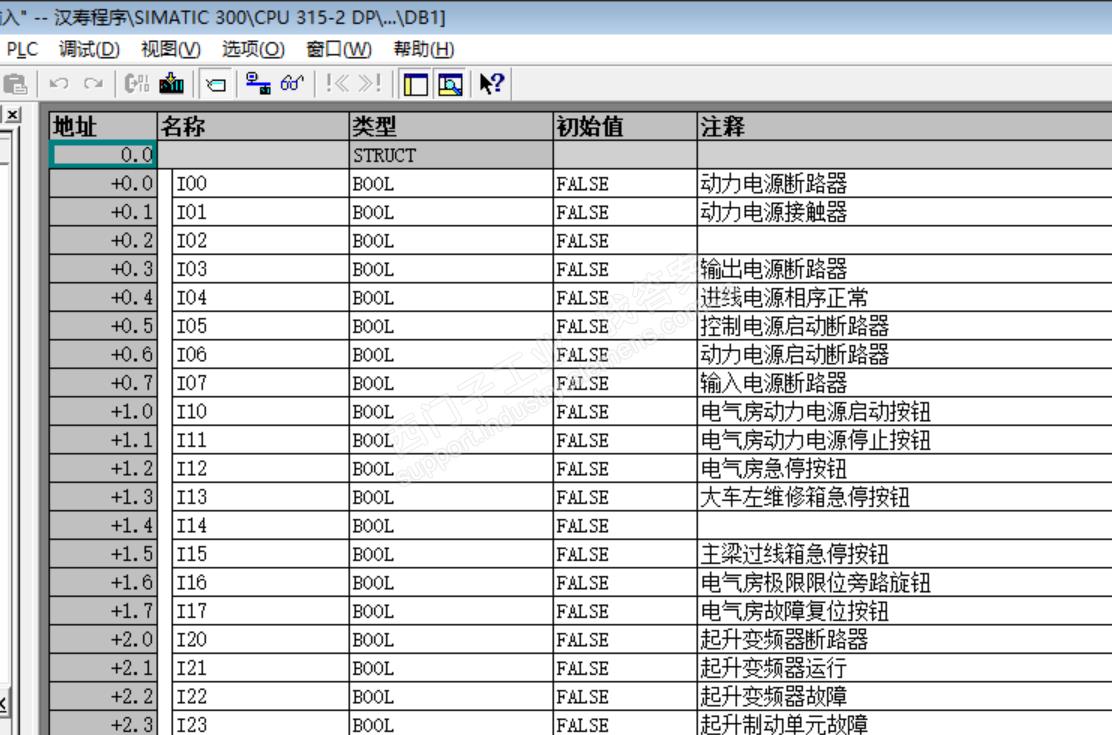
Task: Click comment 控制电源启动断路器
Action: click(794, 326)
